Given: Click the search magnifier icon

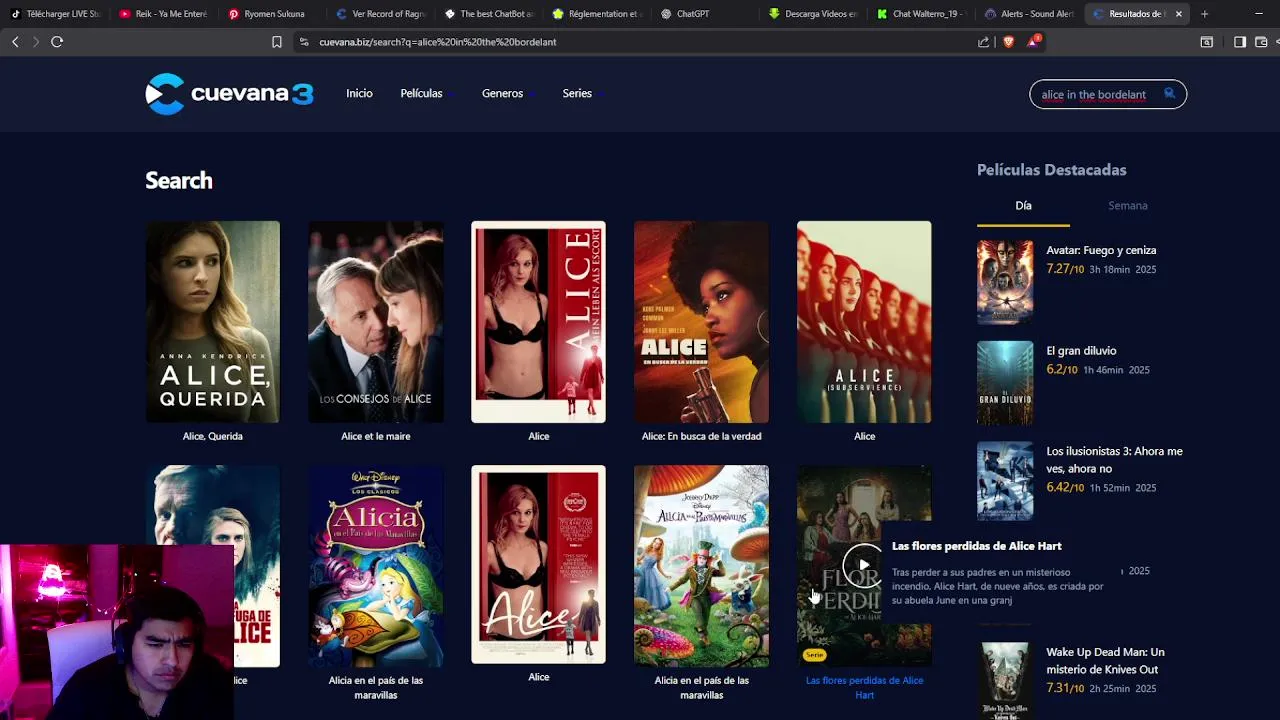Looking at the screenshot, I should pyautogui.click(x=1169, y=94).
